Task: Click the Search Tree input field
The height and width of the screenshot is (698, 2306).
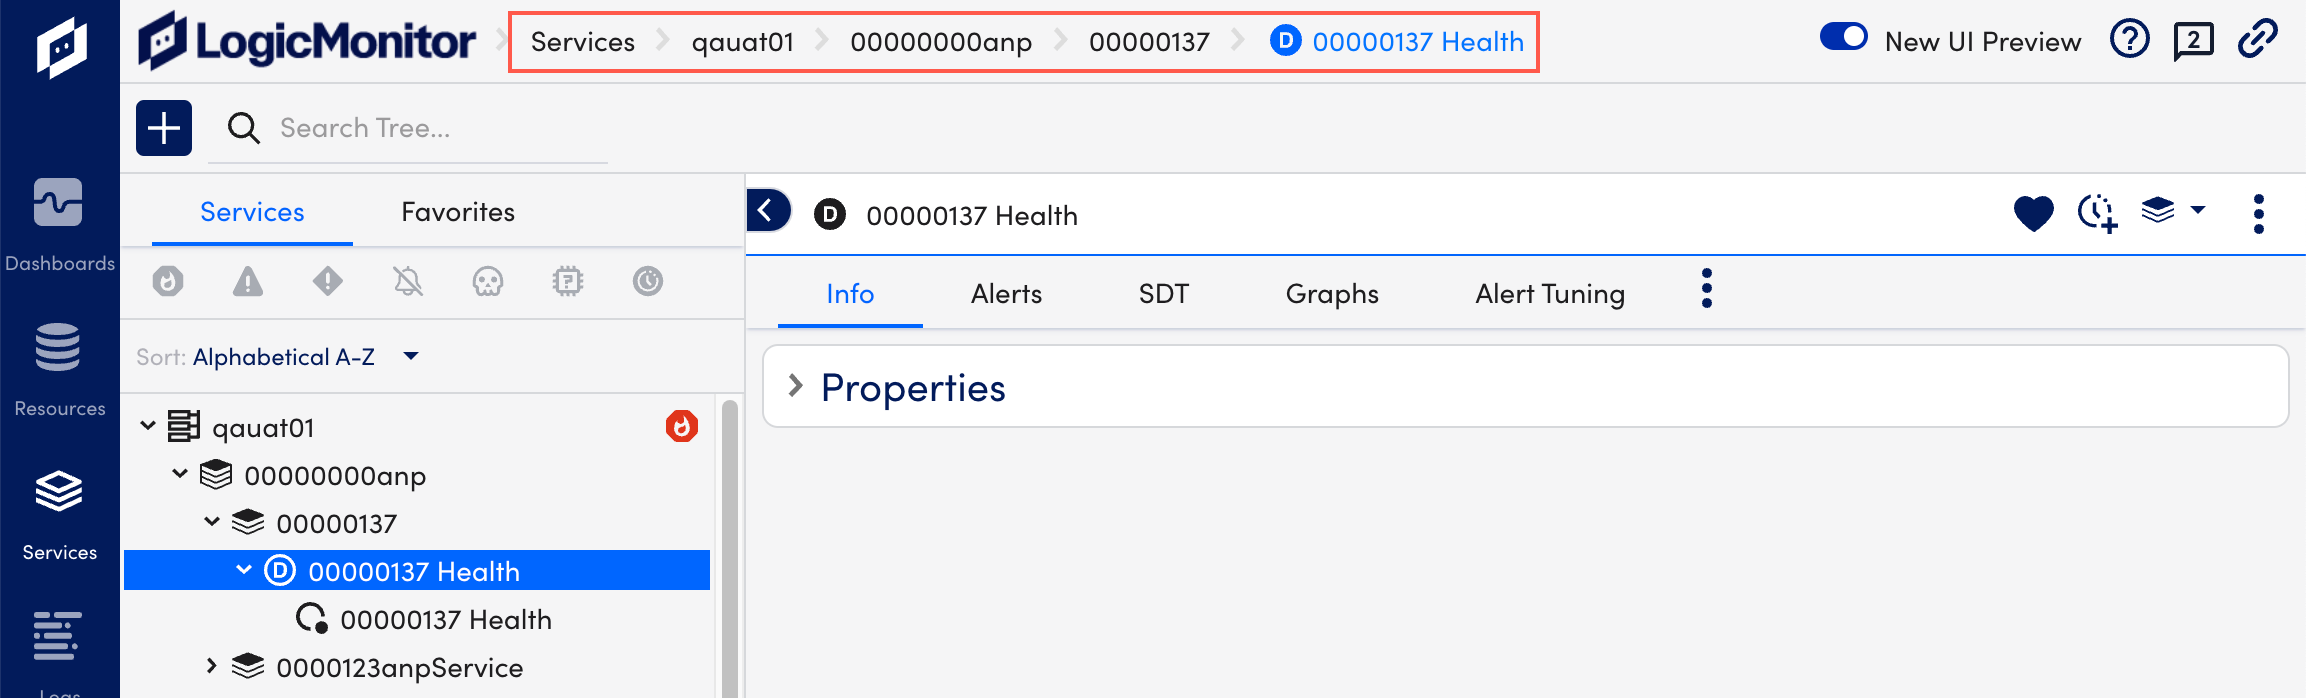Action: click(x=408, y=128)
